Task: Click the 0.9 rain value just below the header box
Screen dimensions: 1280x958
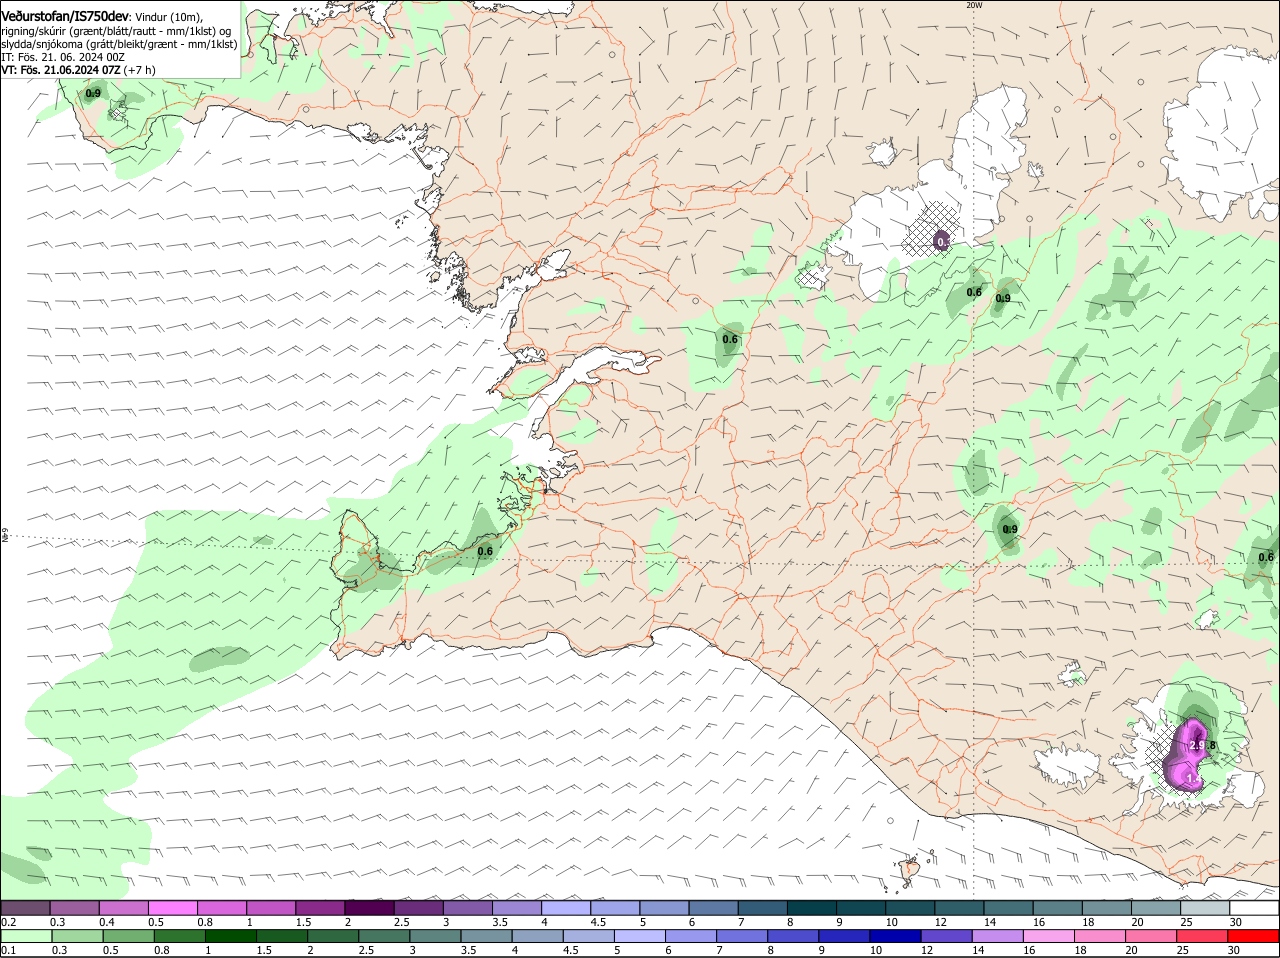Action: click(93, 93)
